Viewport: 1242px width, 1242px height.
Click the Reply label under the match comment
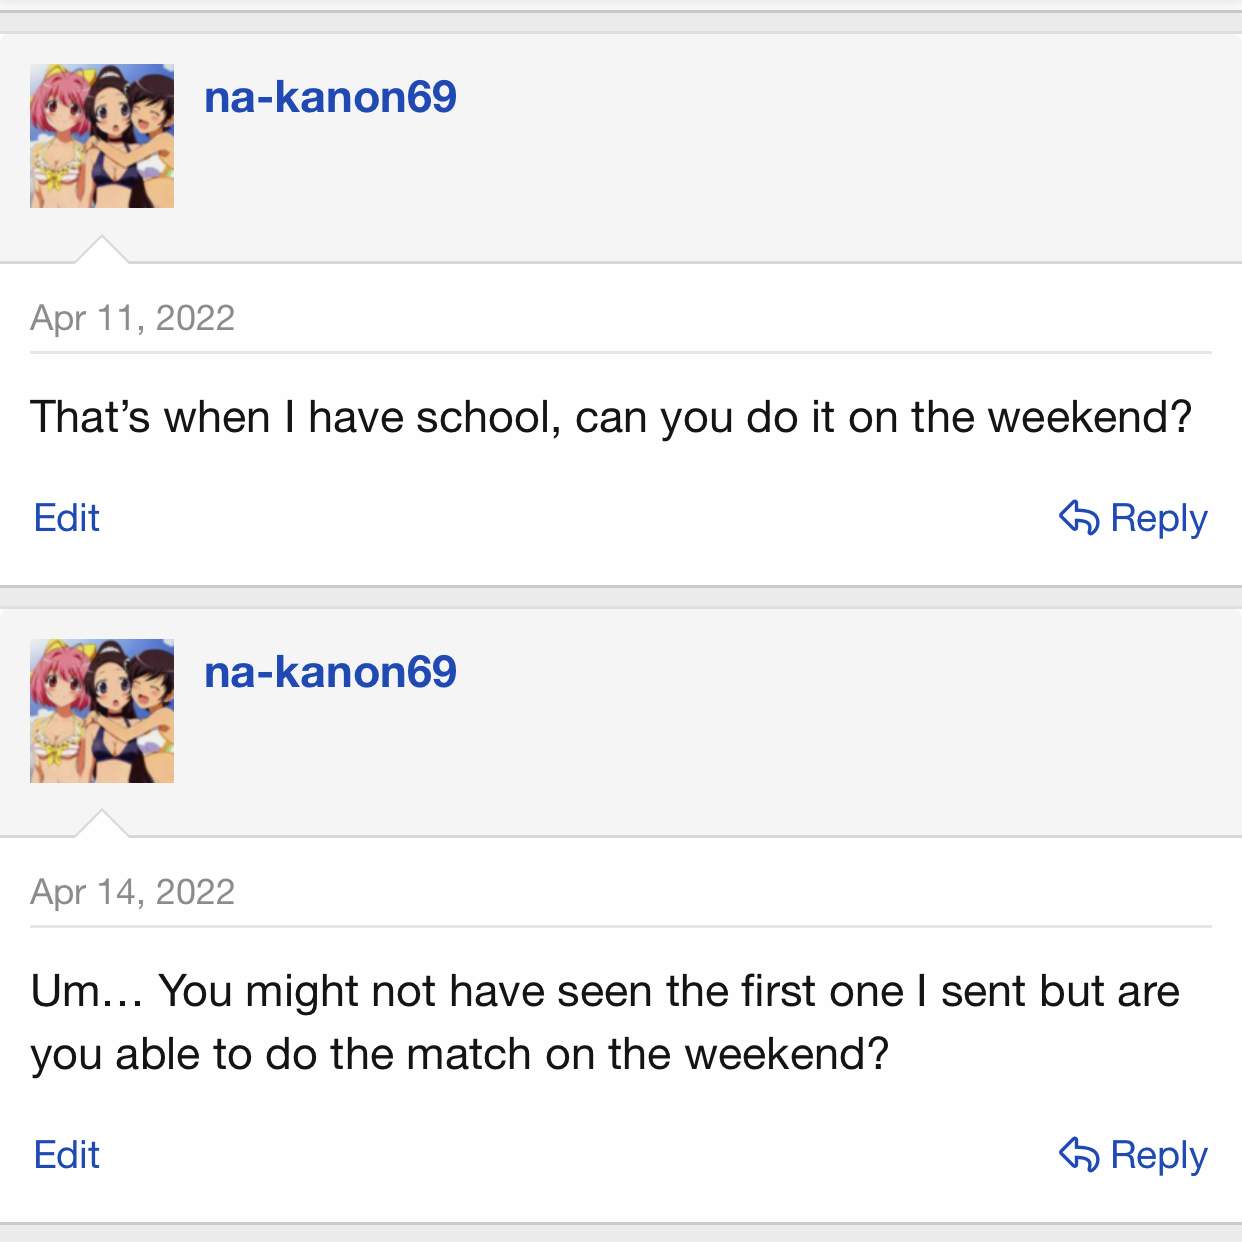1158,1155
